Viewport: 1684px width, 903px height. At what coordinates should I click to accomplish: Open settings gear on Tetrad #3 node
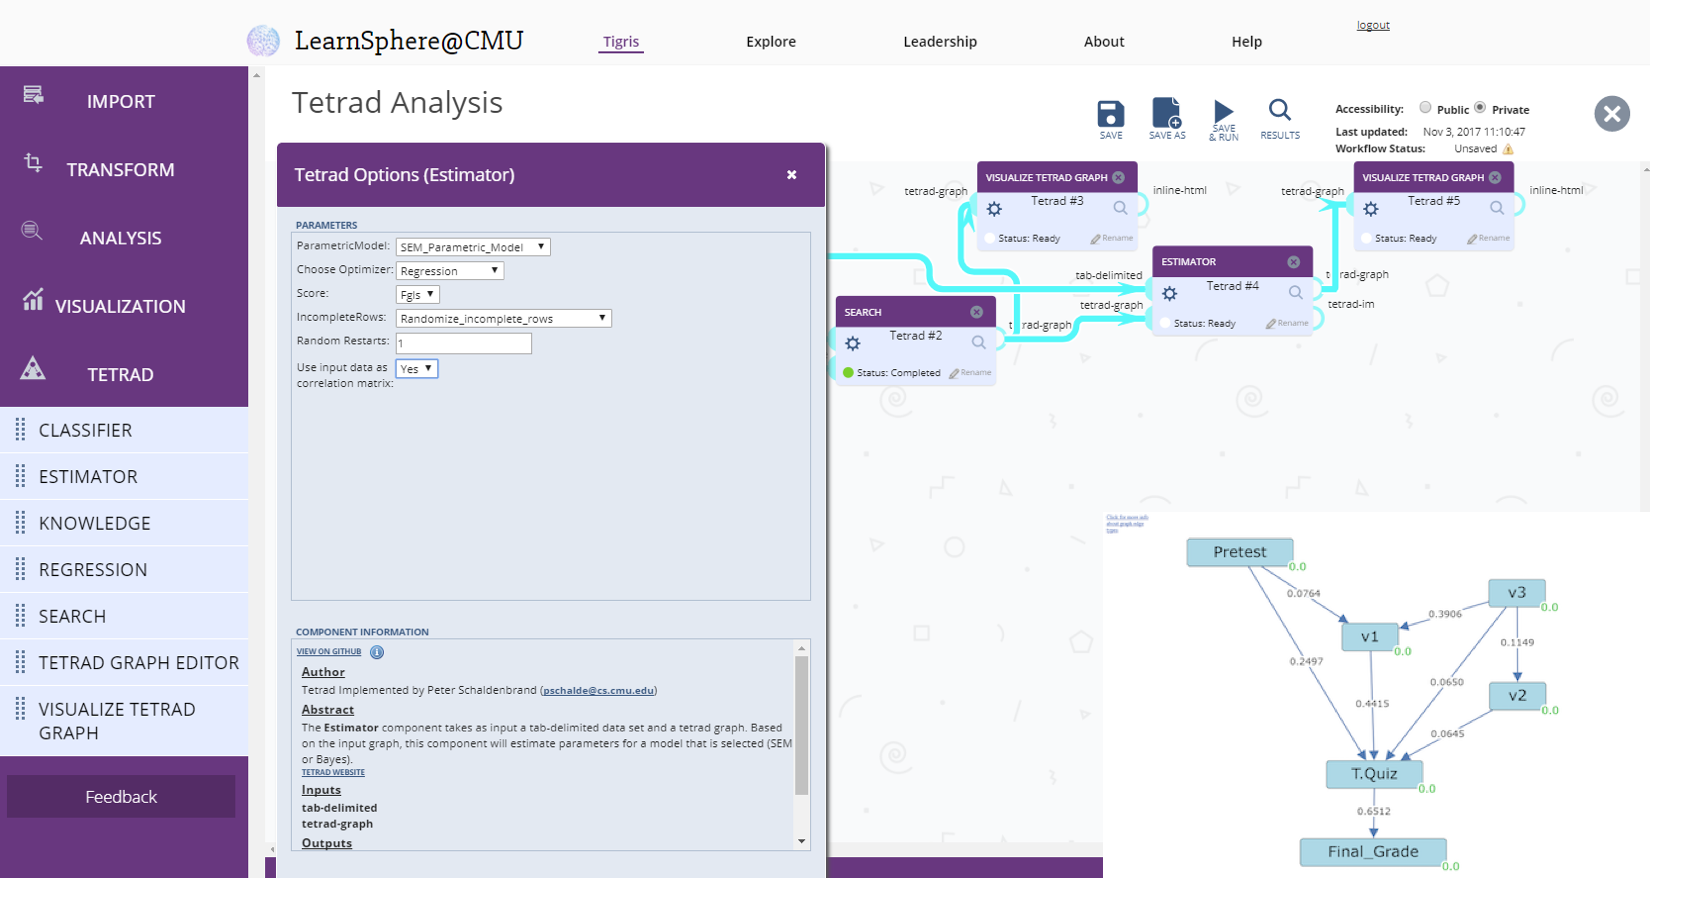tap(994, 209)
